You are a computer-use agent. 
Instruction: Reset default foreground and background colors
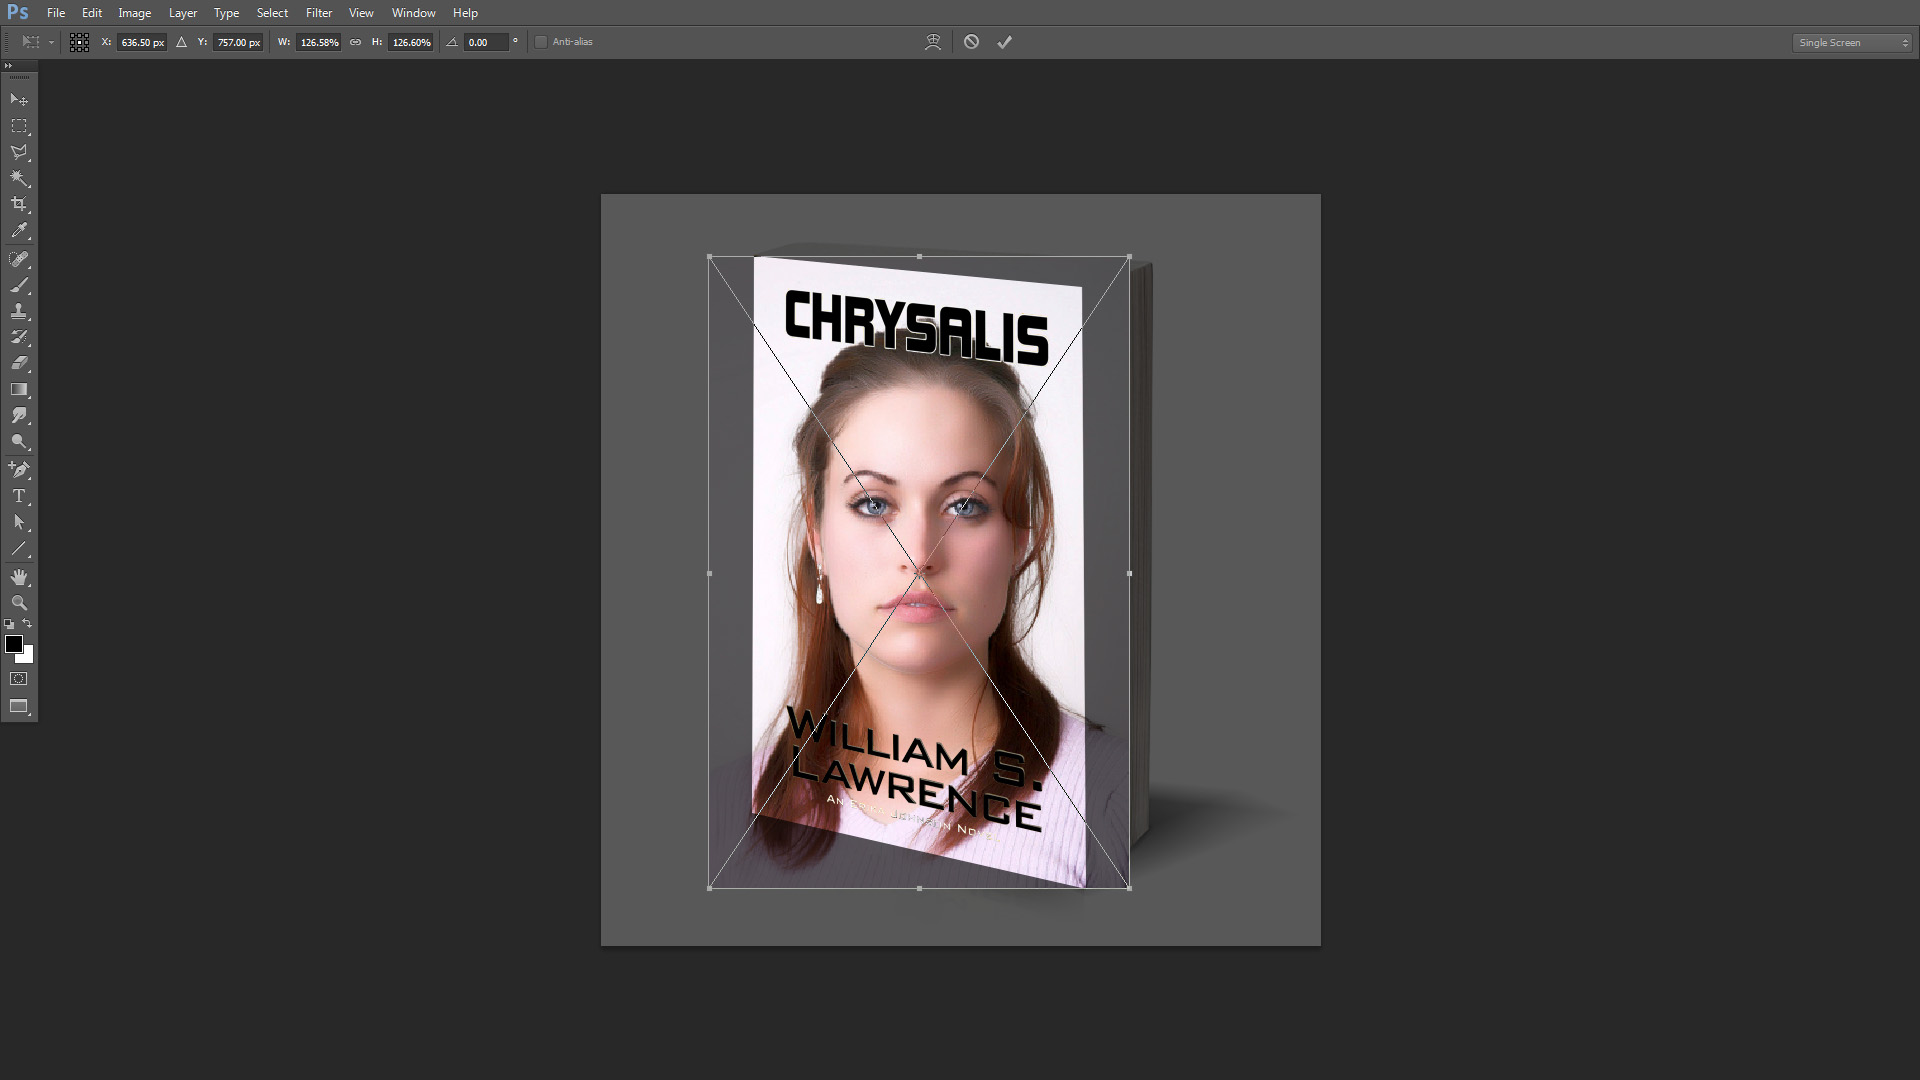(x=9, y=624)
